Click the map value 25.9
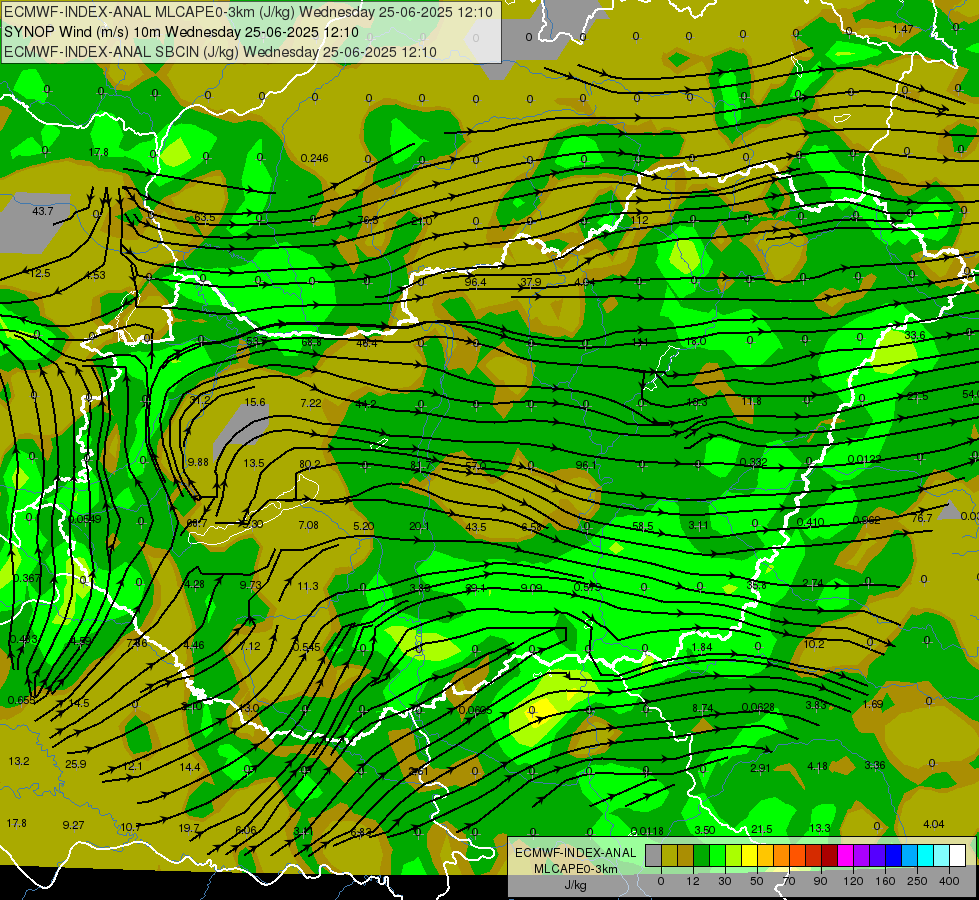This screenshot has height=900, width=979. tap(76, 764)
